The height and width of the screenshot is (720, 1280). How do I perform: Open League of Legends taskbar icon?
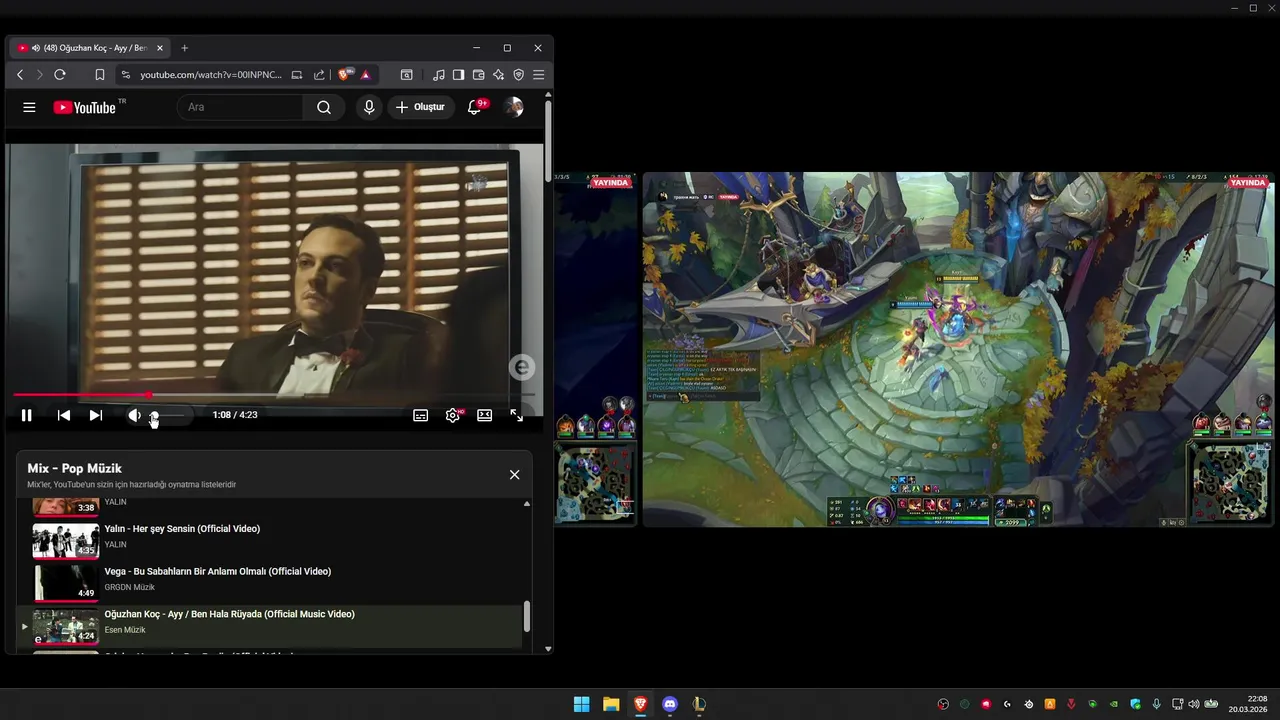point(699,704)
